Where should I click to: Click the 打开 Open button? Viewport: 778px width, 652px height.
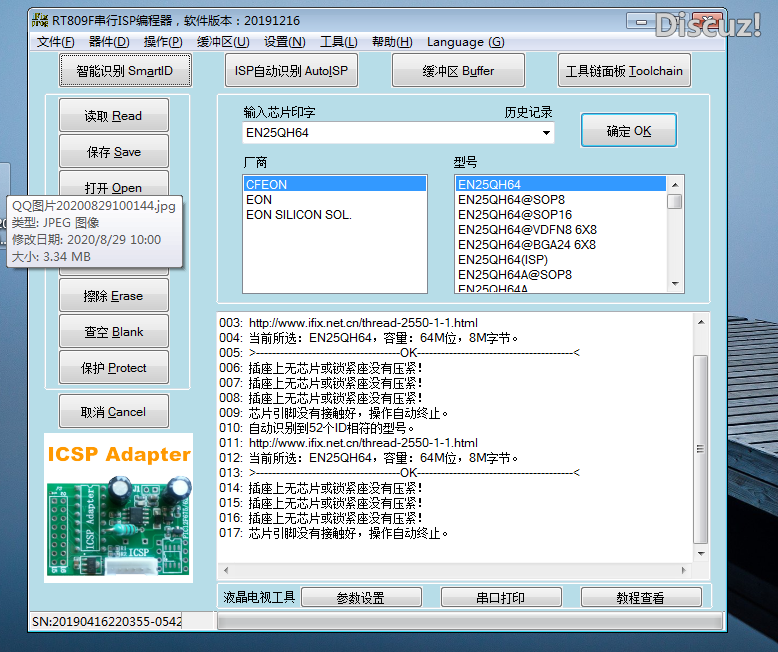(x=114, y=184)
